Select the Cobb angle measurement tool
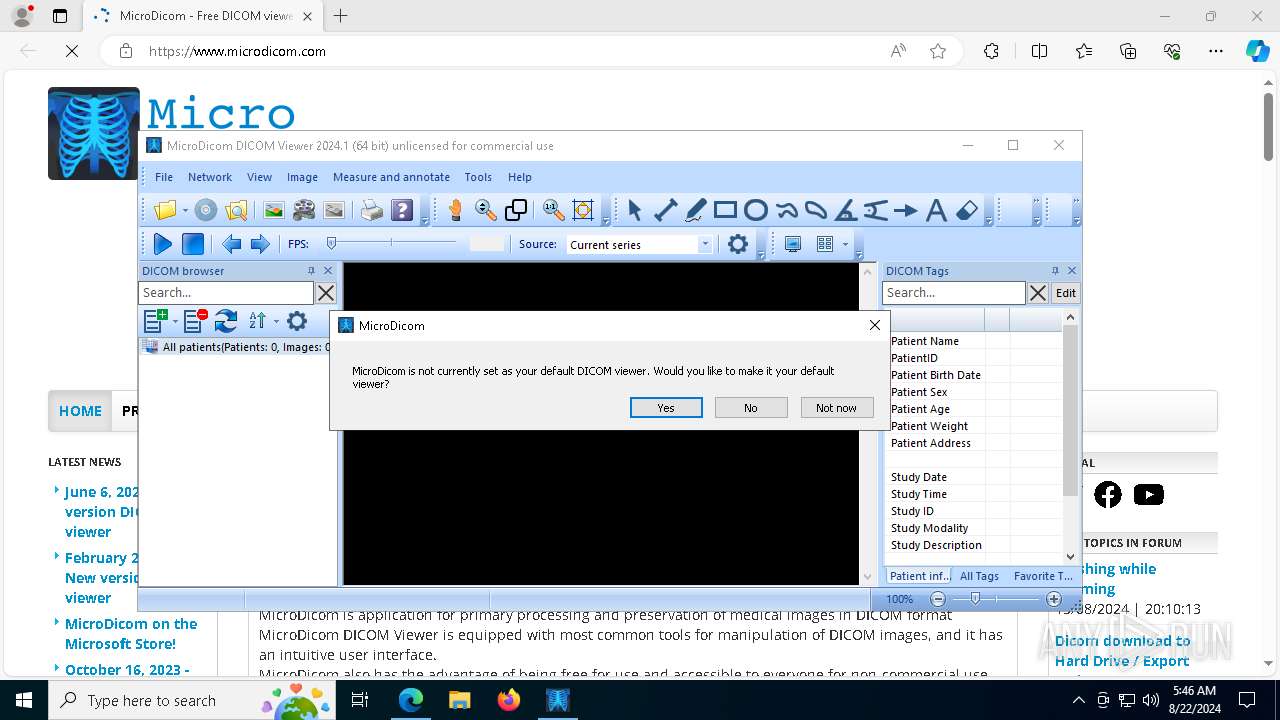 pyautogui.click(x=876, y=210)
